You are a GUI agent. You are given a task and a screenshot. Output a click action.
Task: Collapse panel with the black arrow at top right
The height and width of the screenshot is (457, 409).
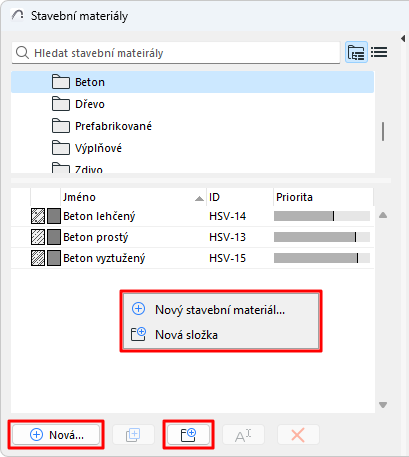(x=403, y=38)
